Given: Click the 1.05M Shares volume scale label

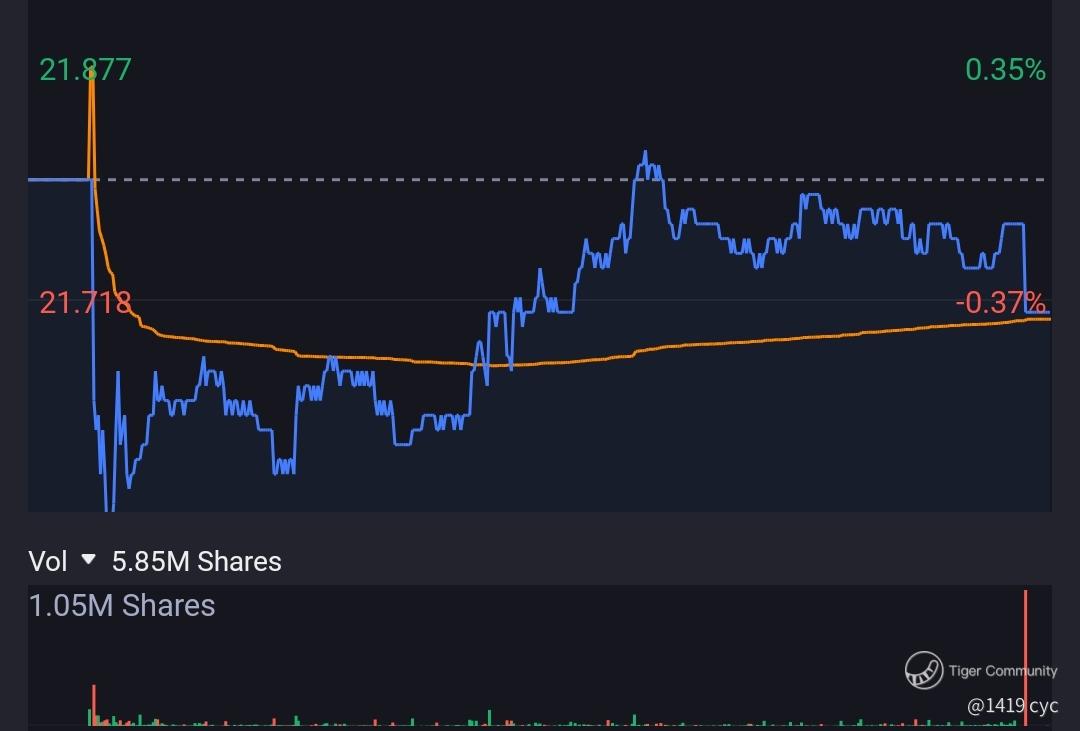Looking at the screenshot, I should tap(122, 606).
